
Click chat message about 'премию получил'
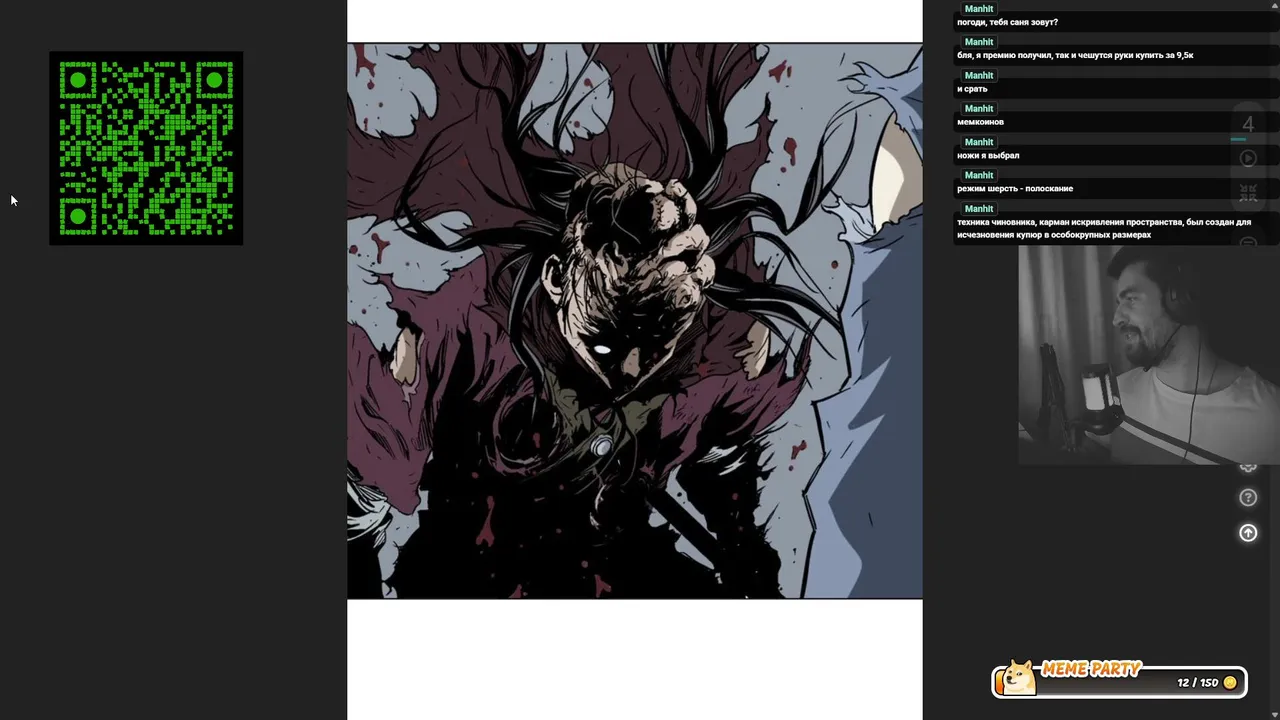(x=1075, y=55)
